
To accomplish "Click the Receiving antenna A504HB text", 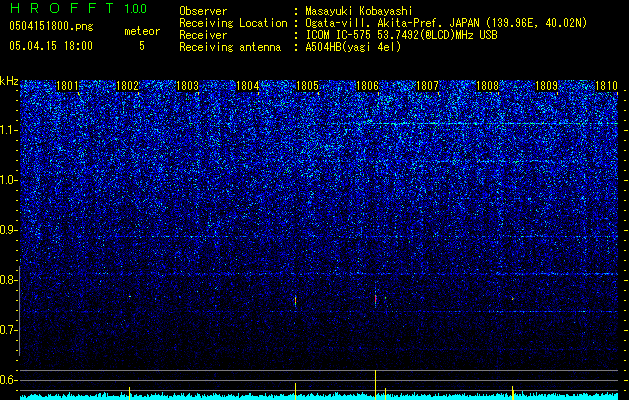I will pyautogui.click(x=353, y=47).
